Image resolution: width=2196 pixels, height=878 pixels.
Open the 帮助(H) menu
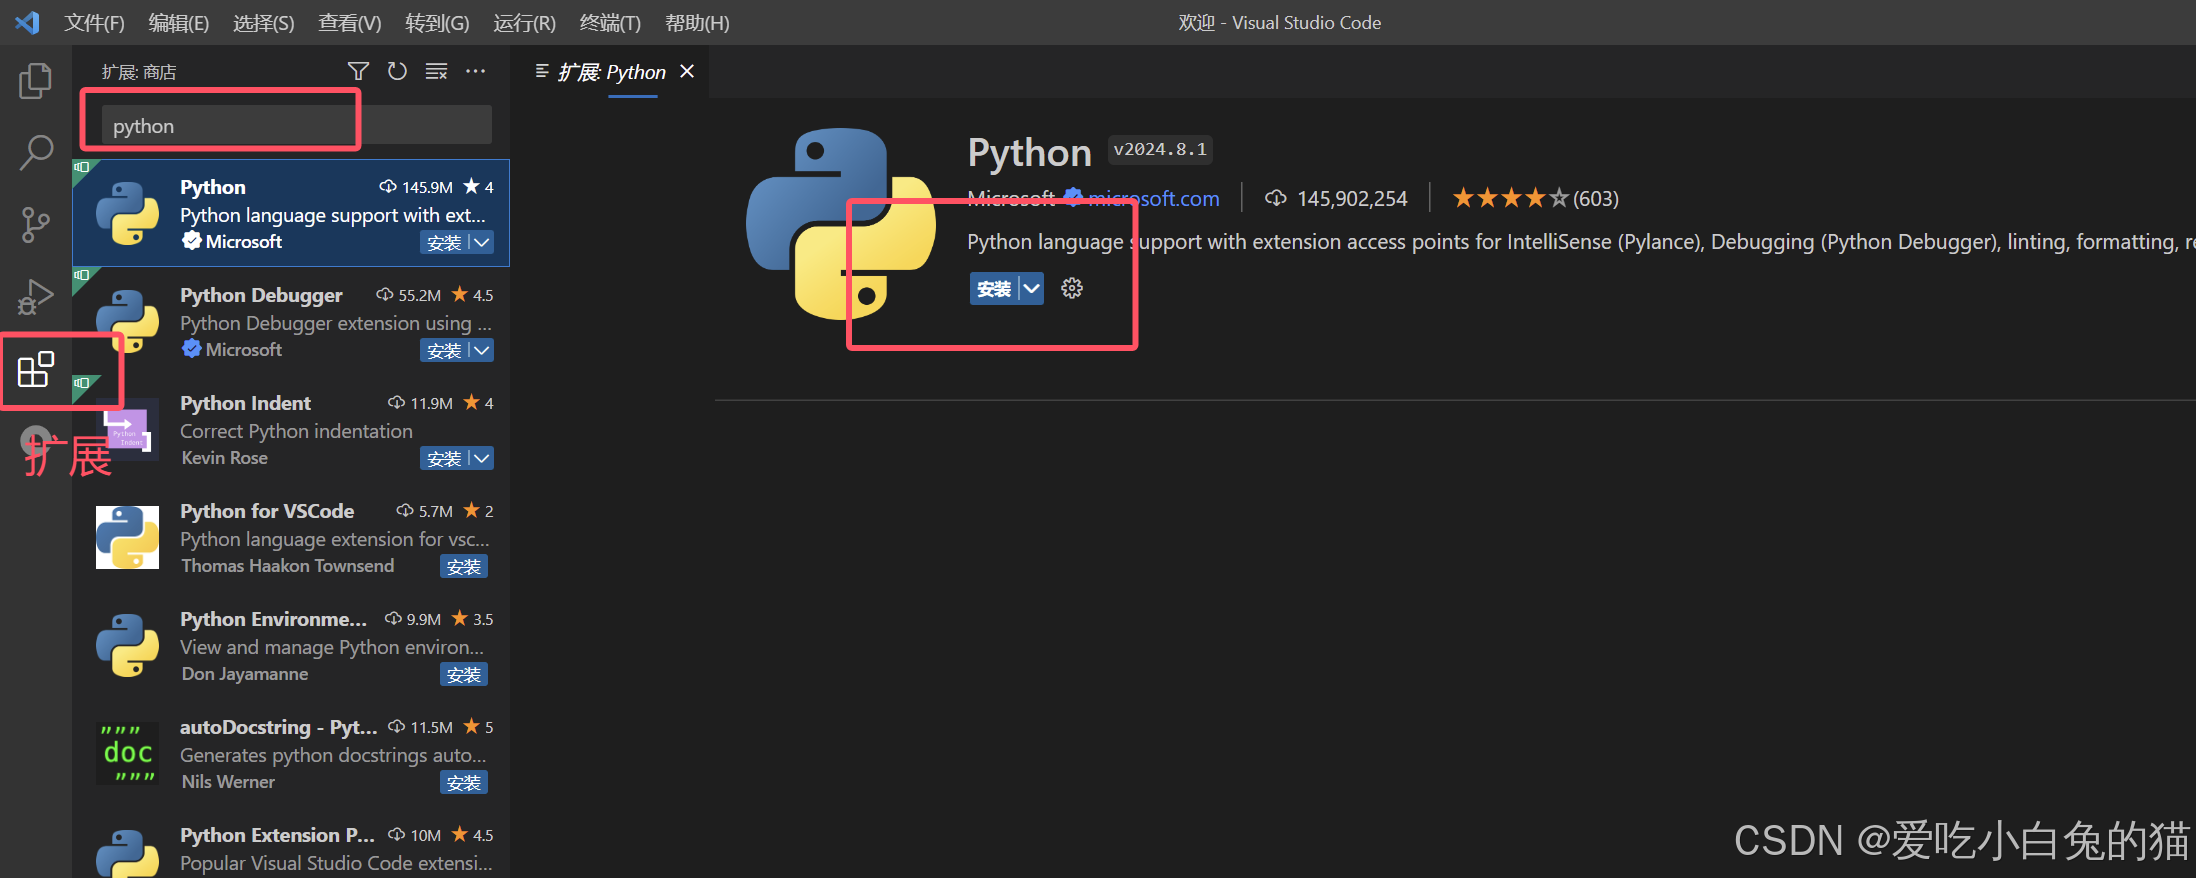tap(697, 22)
